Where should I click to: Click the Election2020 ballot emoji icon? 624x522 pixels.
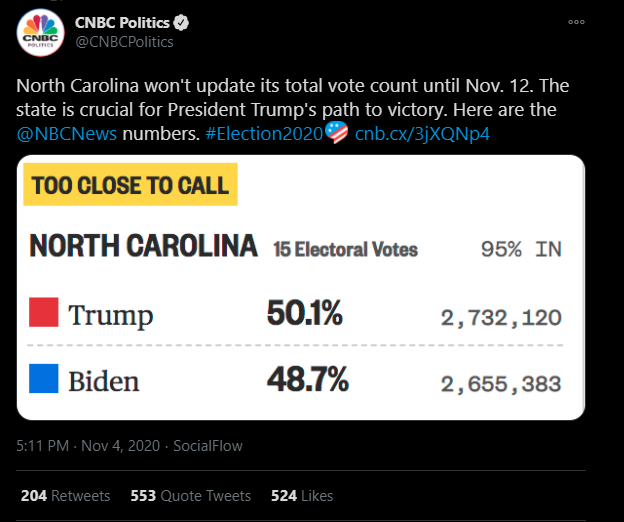(x=337, y=133)
